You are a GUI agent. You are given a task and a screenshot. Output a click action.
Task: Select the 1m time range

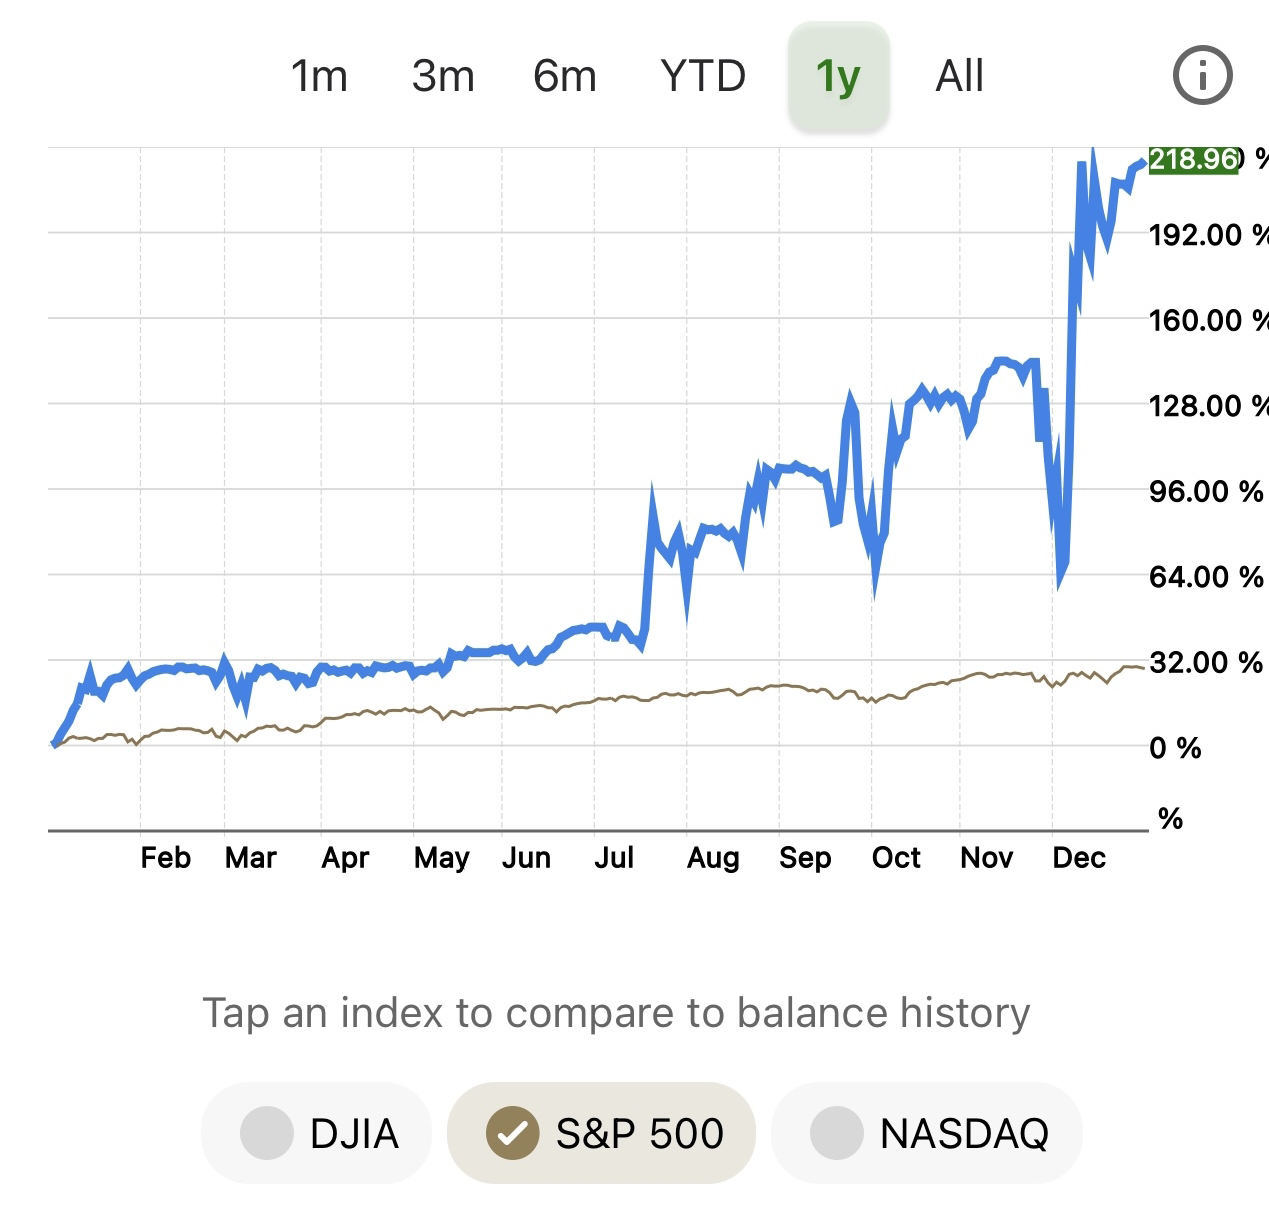319,76
